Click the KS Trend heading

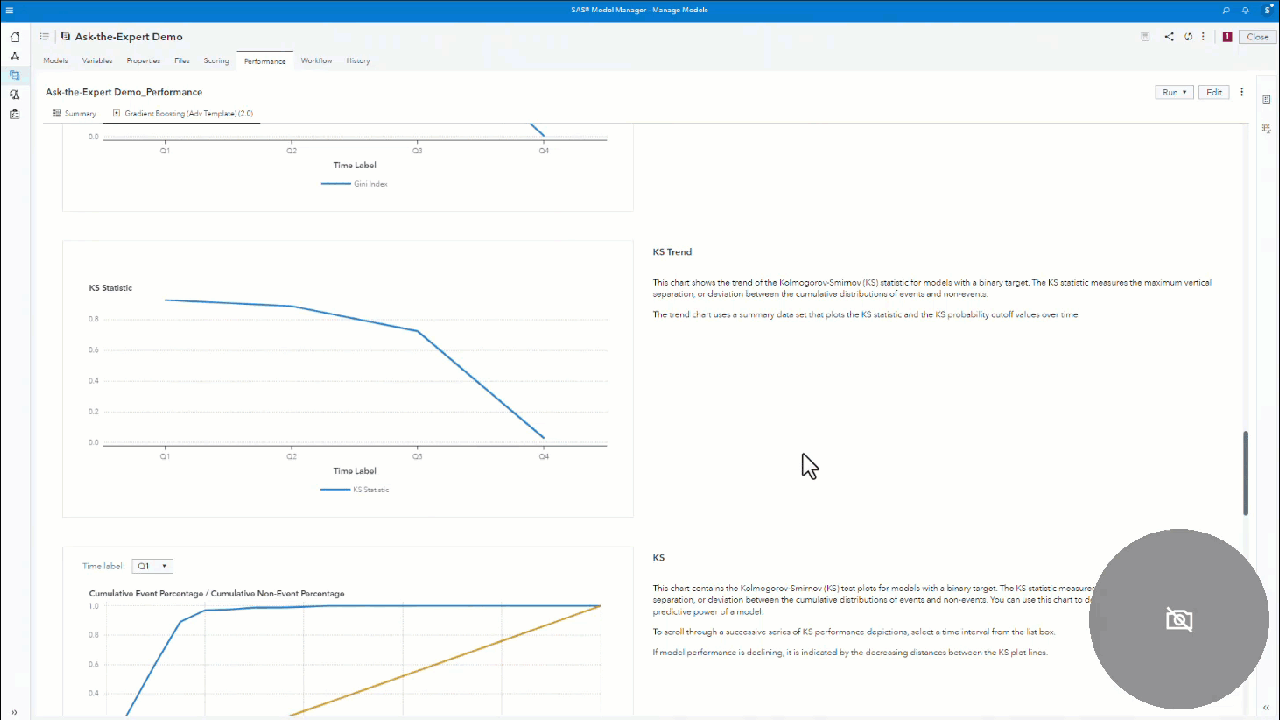coord(672,252)
